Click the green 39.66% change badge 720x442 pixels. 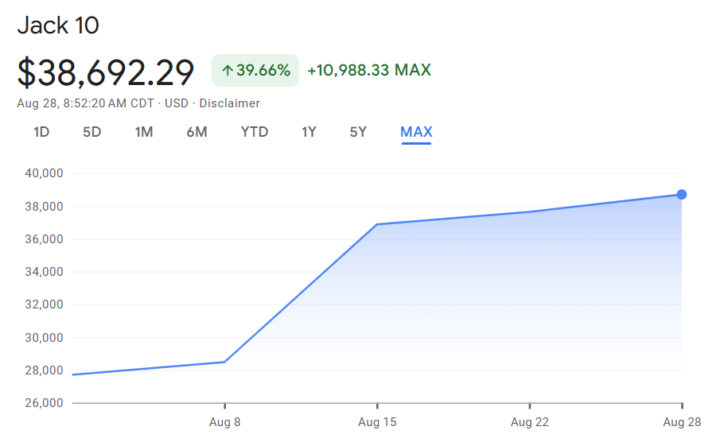[x=255, y=70]
